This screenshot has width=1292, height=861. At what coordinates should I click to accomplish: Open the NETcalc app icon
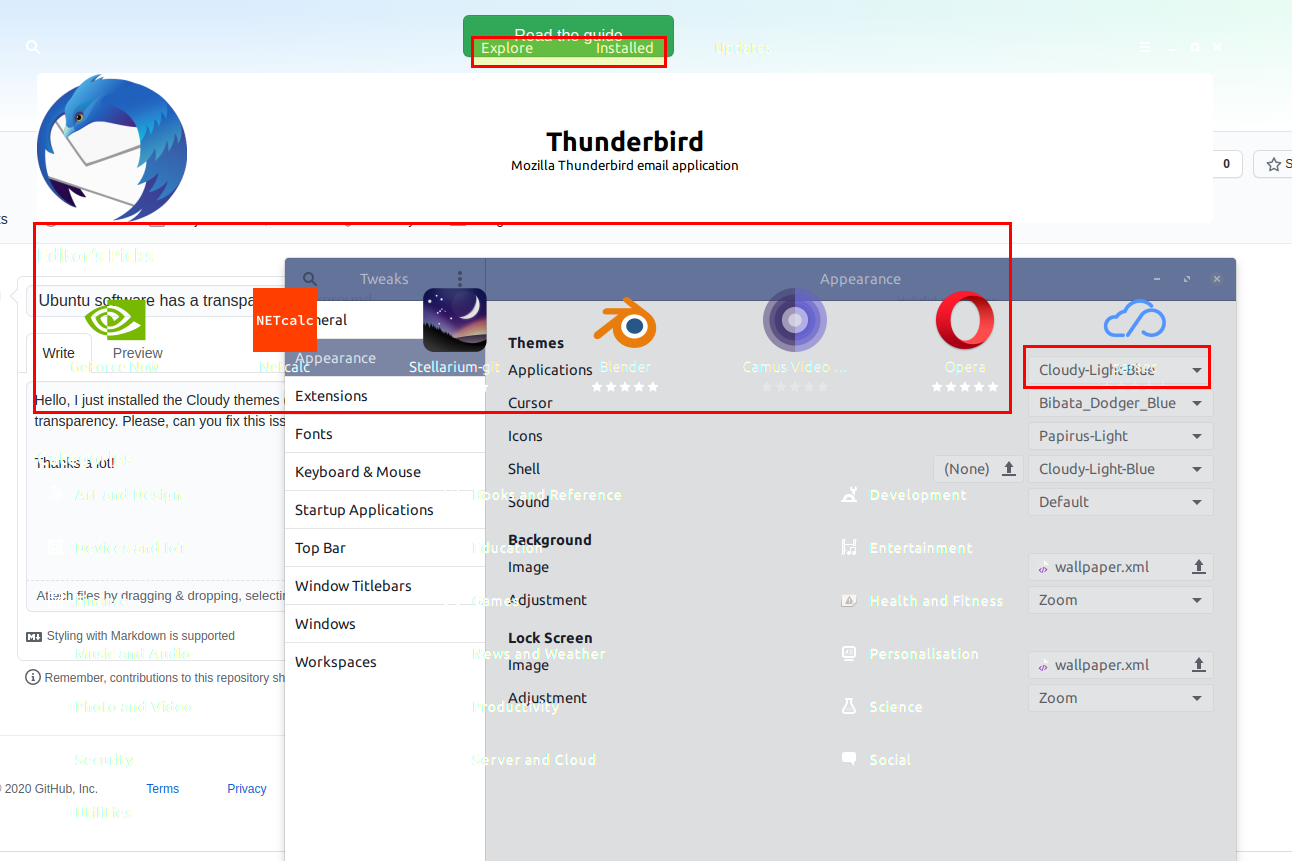pyautogui.click(x=285, y=320)
